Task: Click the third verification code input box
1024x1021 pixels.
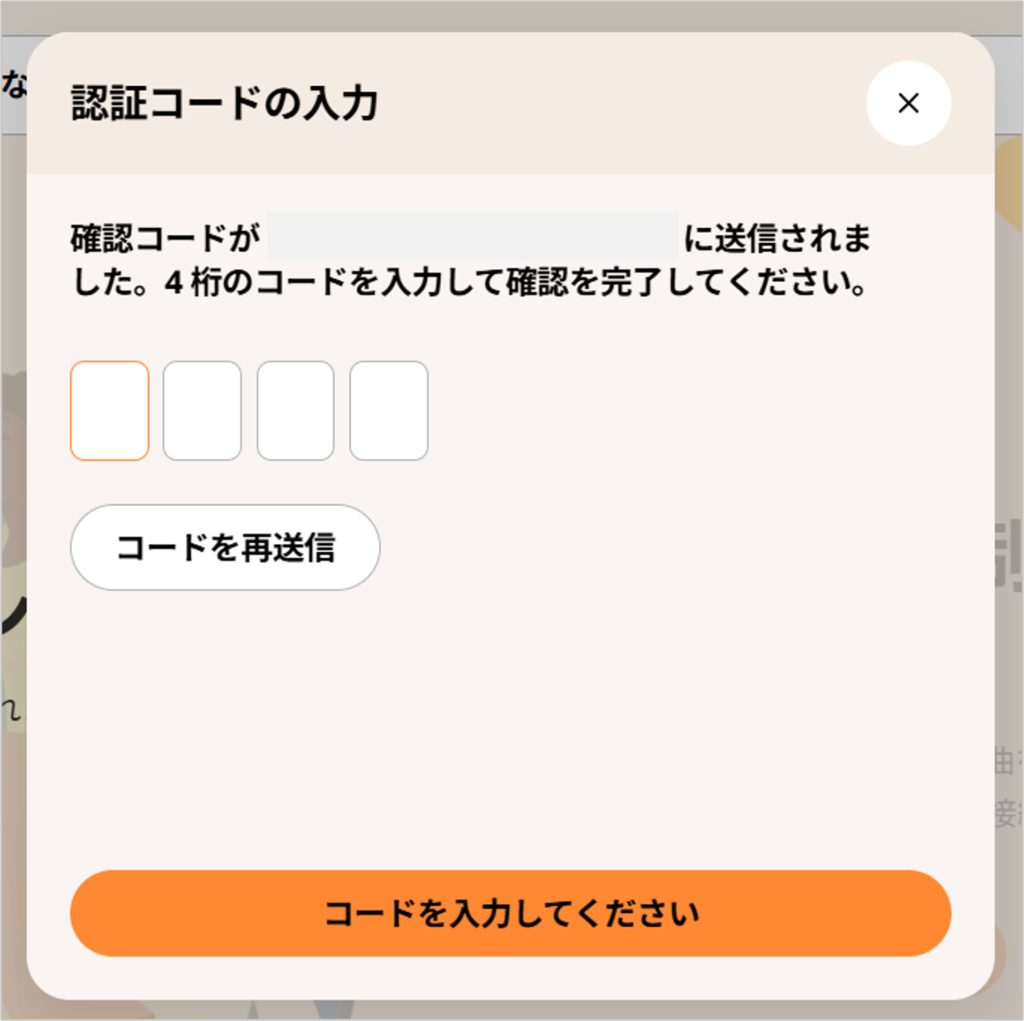Action: pos(295,410)
